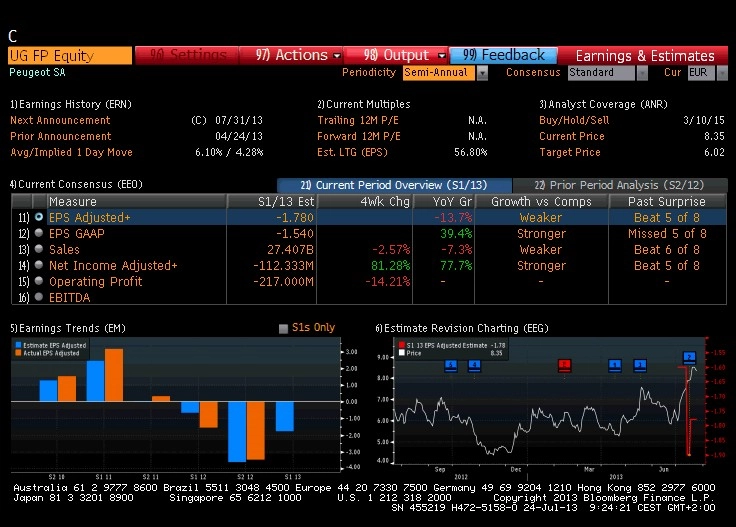Click the UG FP Equity ticker field
The height and width of the screenshot is (527, 736).
click(70, 55)
